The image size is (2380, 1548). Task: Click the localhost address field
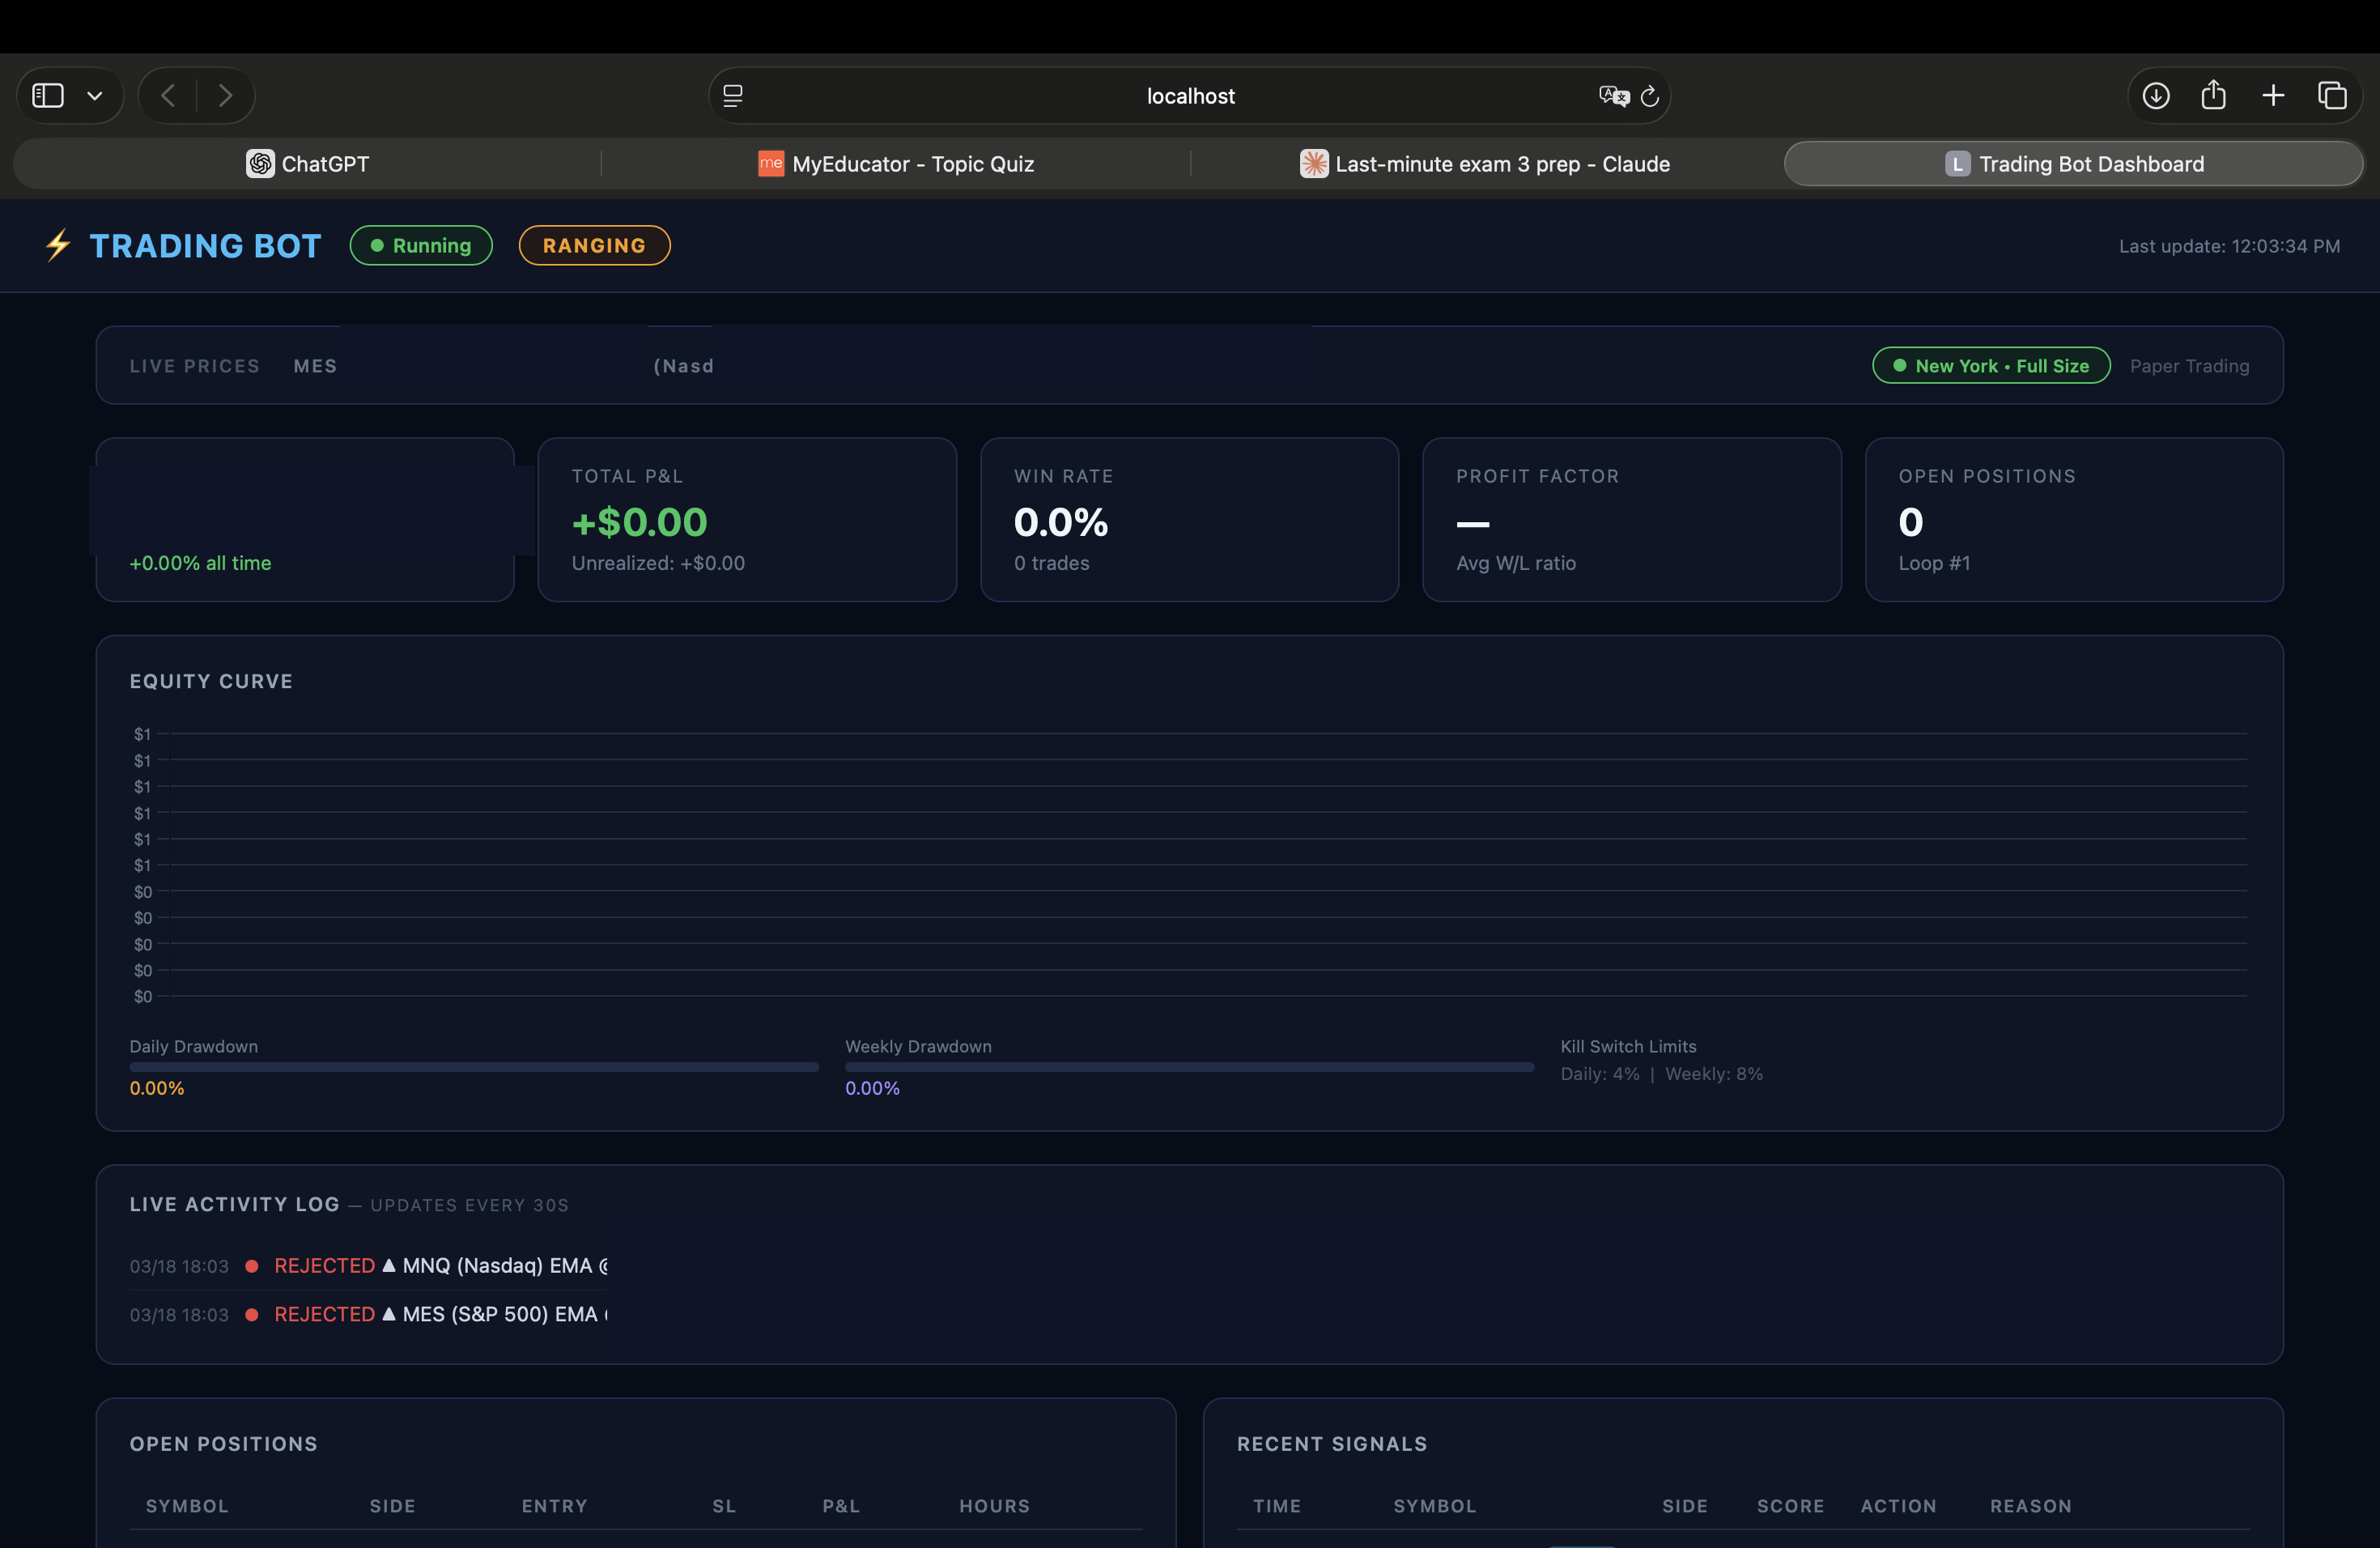(1189, 95)
